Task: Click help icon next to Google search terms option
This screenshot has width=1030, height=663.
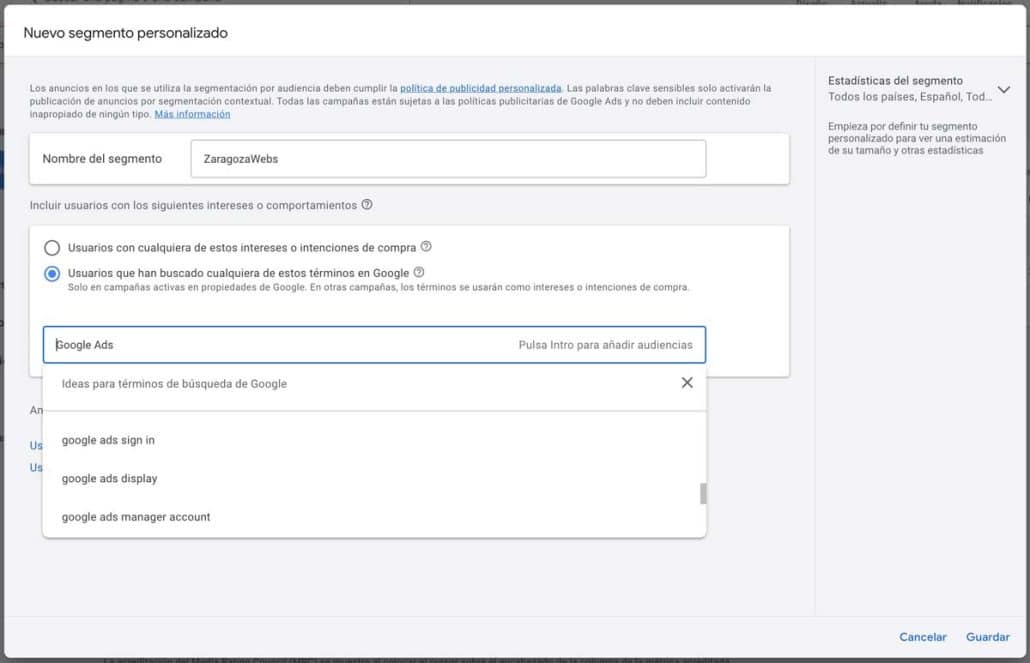Action: [x=419, y=272]
